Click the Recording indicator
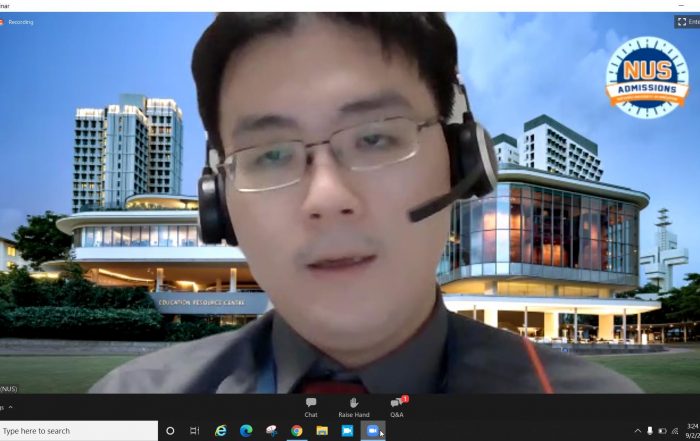700x441 pixels. [17, 22]
